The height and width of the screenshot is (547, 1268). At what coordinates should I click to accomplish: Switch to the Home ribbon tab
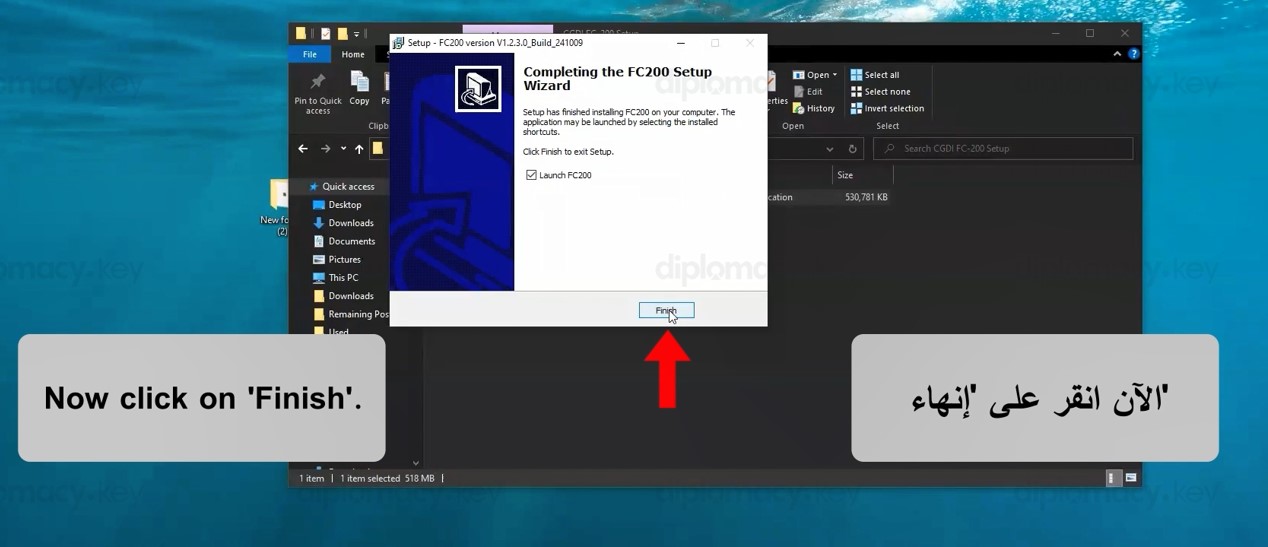pyautogui.click(x=353, y=54)
